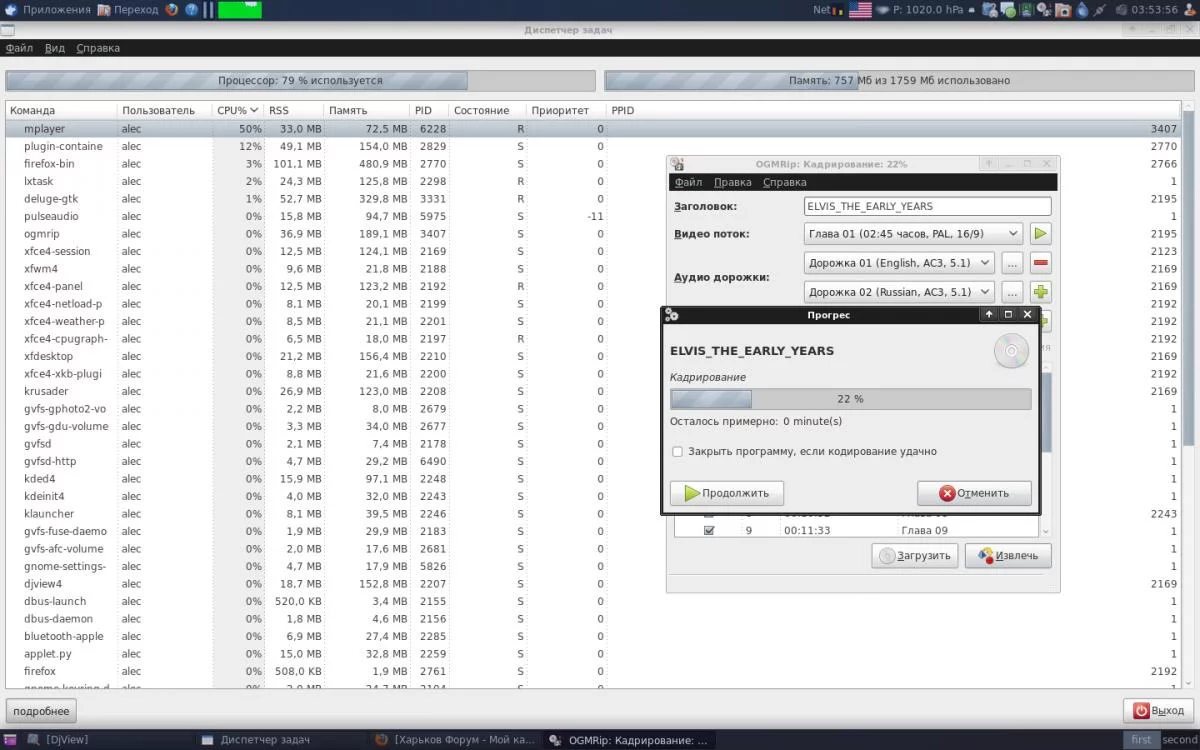Click the RSS column header
The height and width of the screenshot is (750, 1200).
[x=294, y=110]
